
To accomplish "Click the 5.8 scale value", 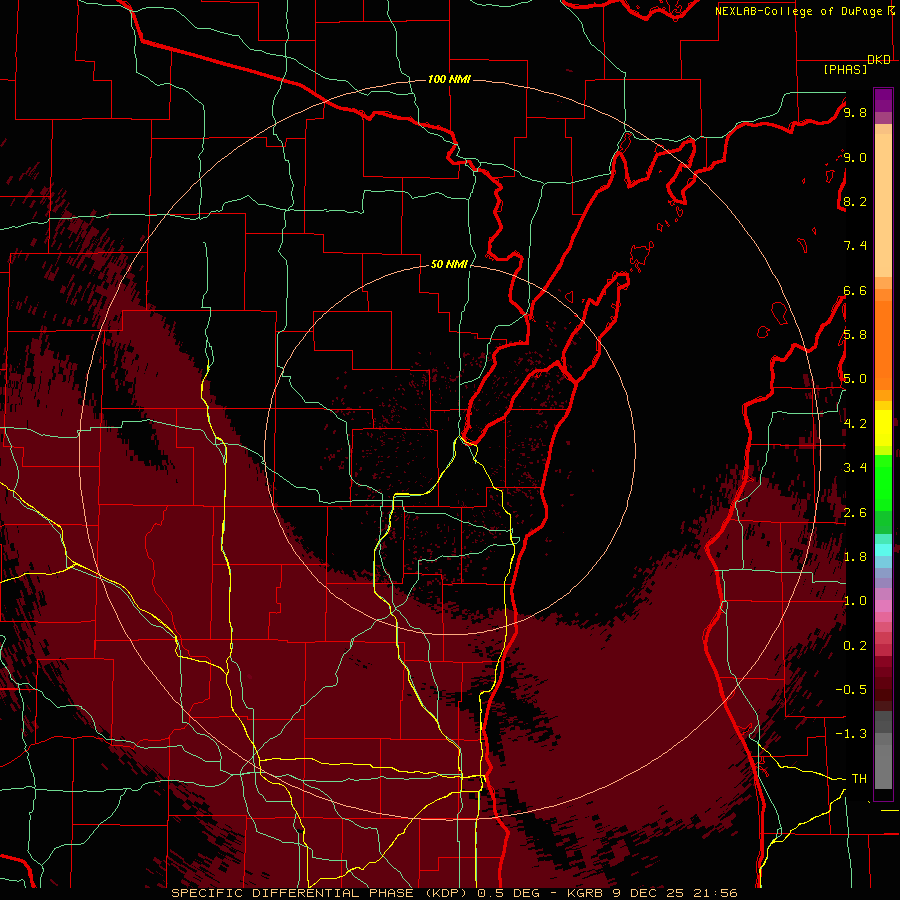I will tap(855, 335).
